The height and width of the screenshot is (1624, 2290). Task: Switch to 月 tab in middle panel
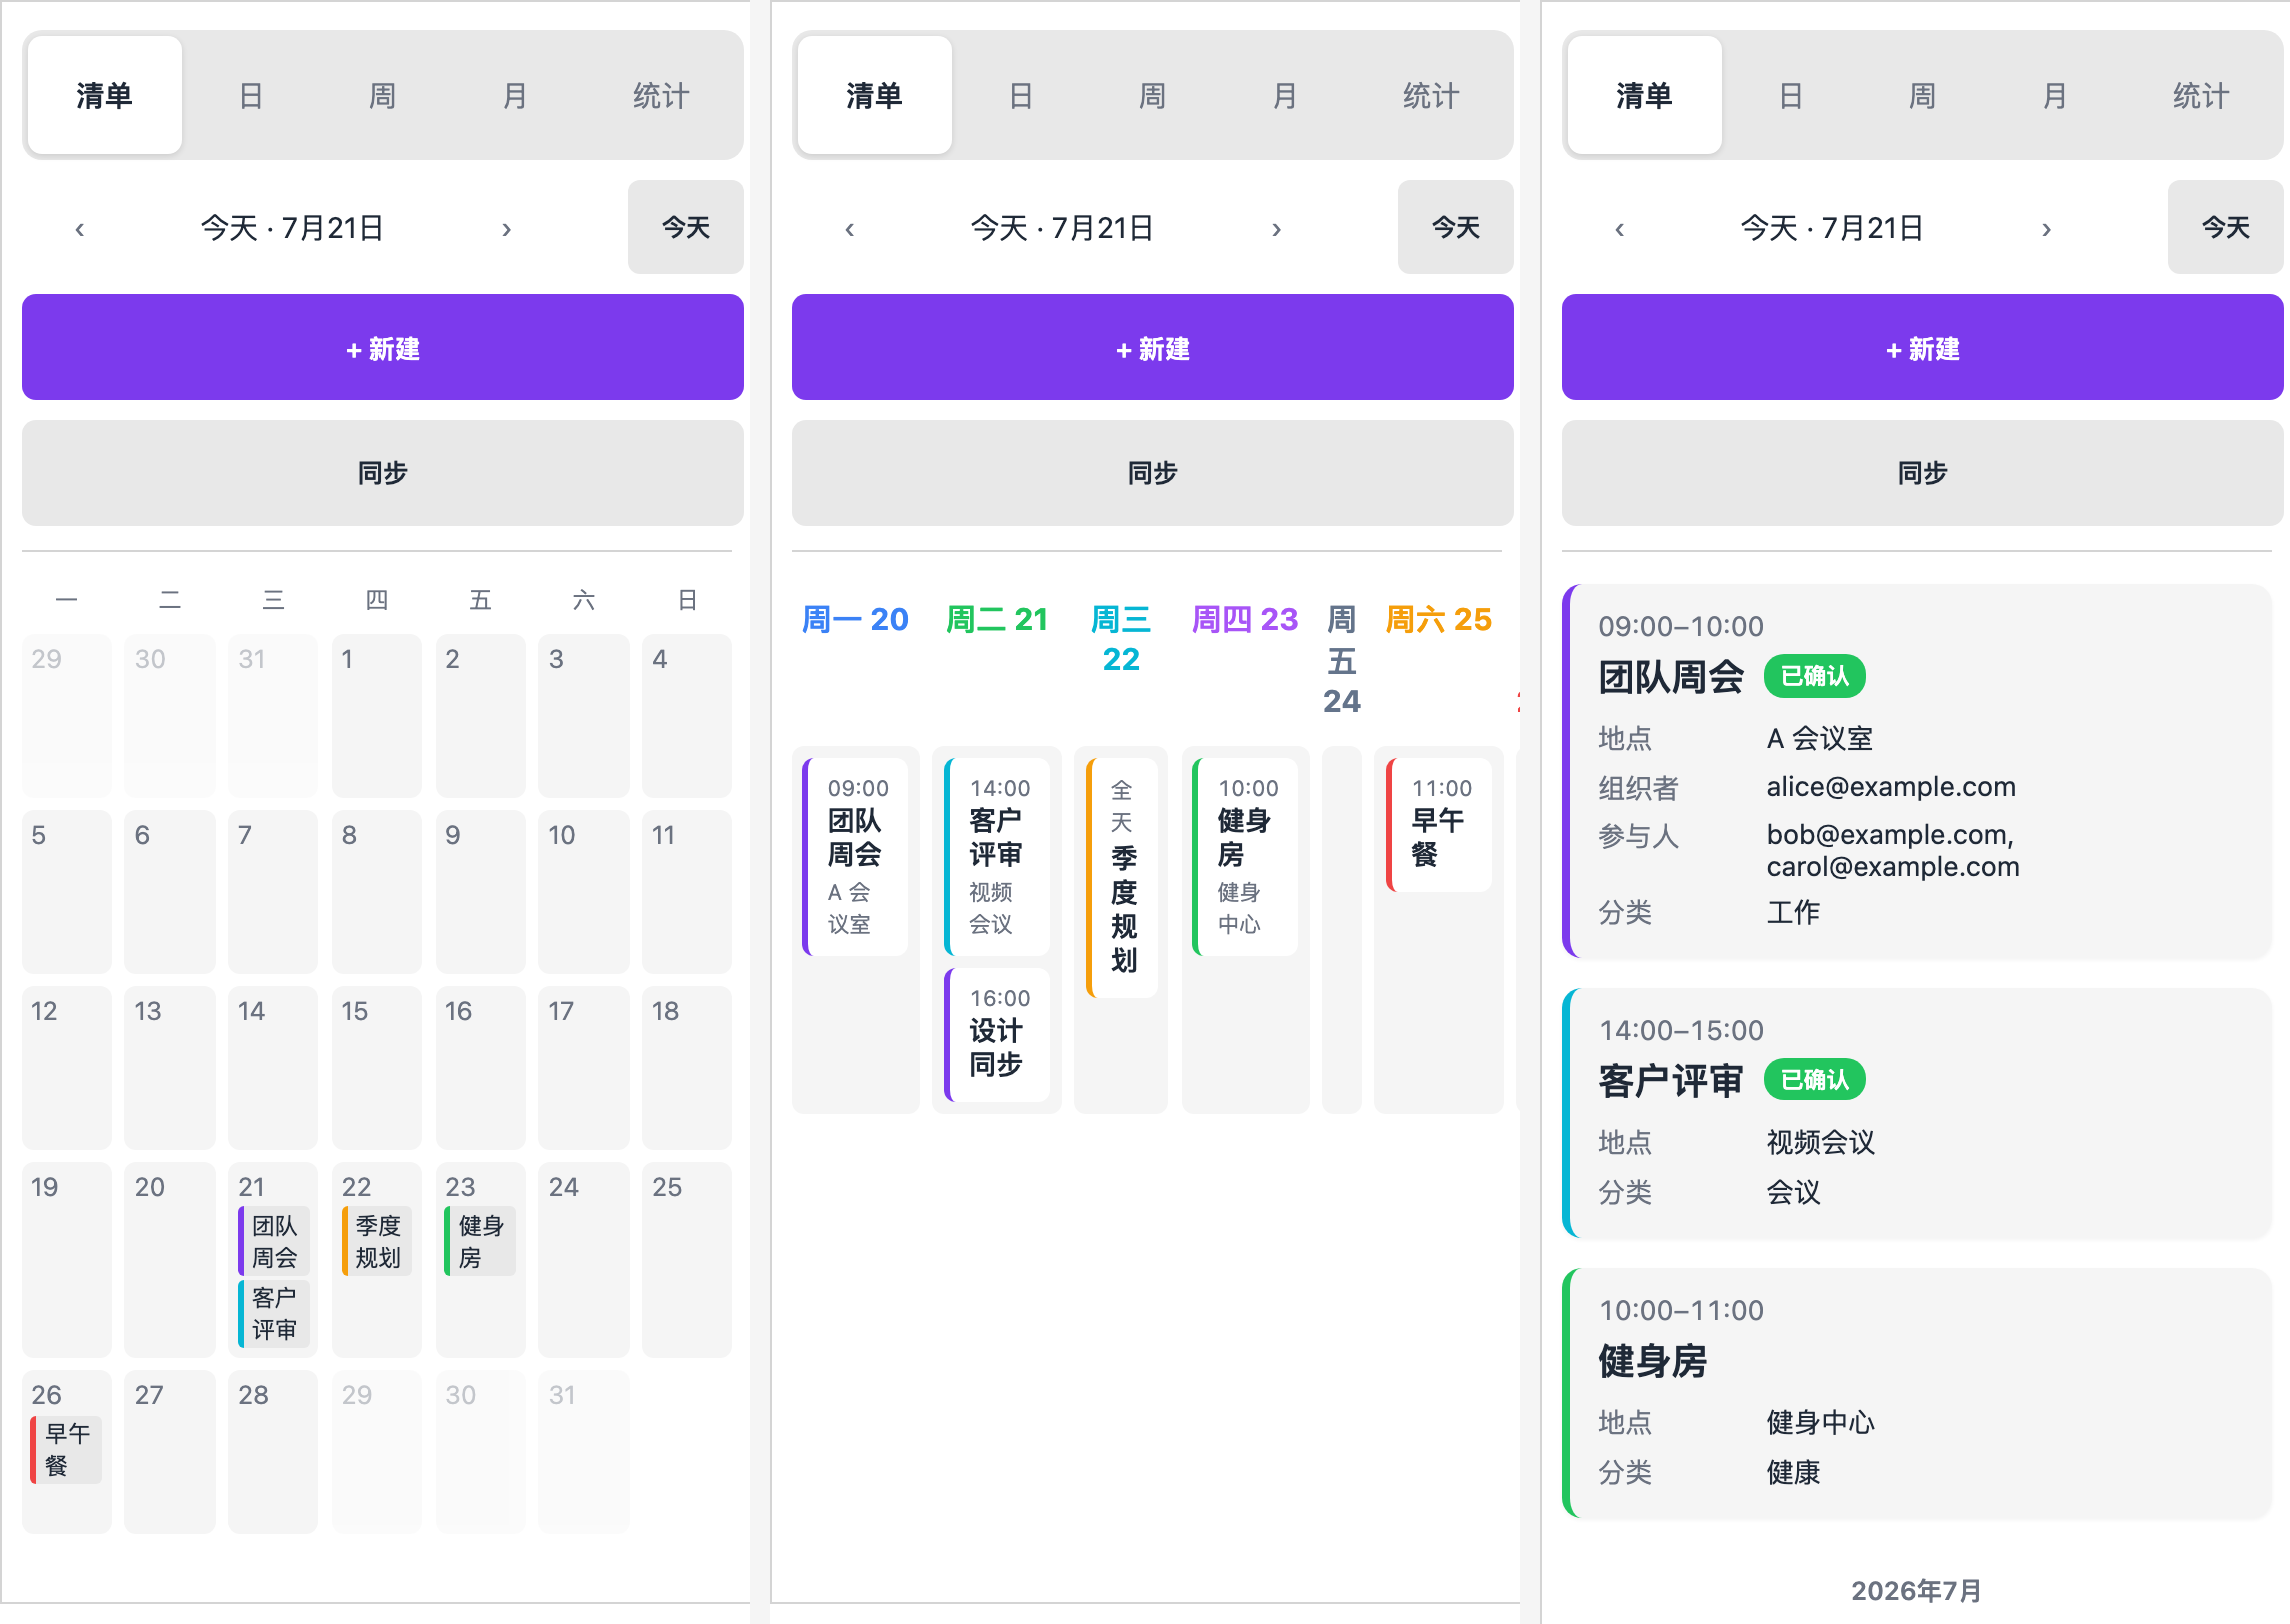coord(1284,96)
